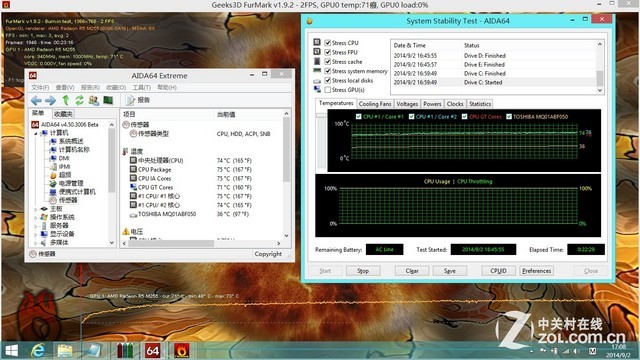Switch to Clocks tab

455,104
